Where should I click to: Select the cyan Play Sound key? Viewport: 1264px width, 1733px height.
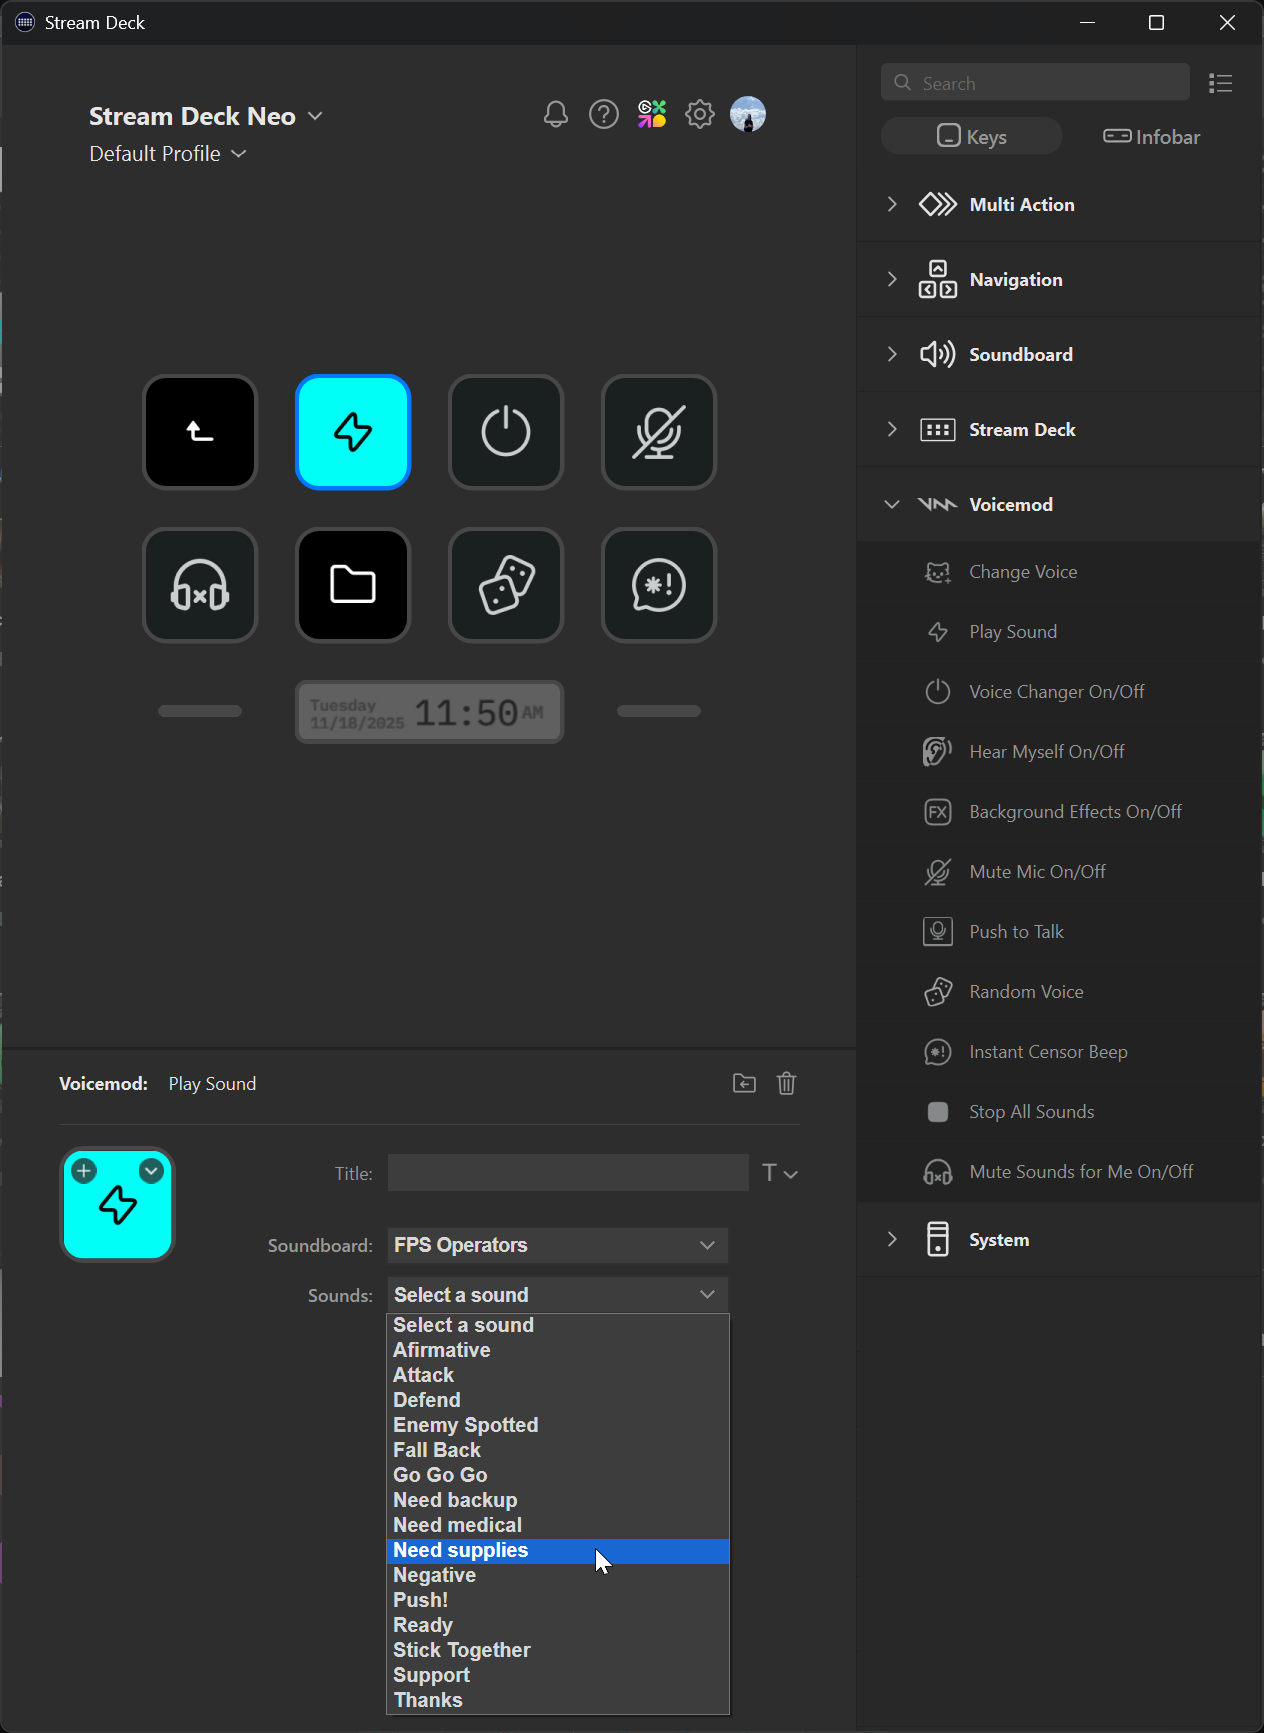[353, 432]
